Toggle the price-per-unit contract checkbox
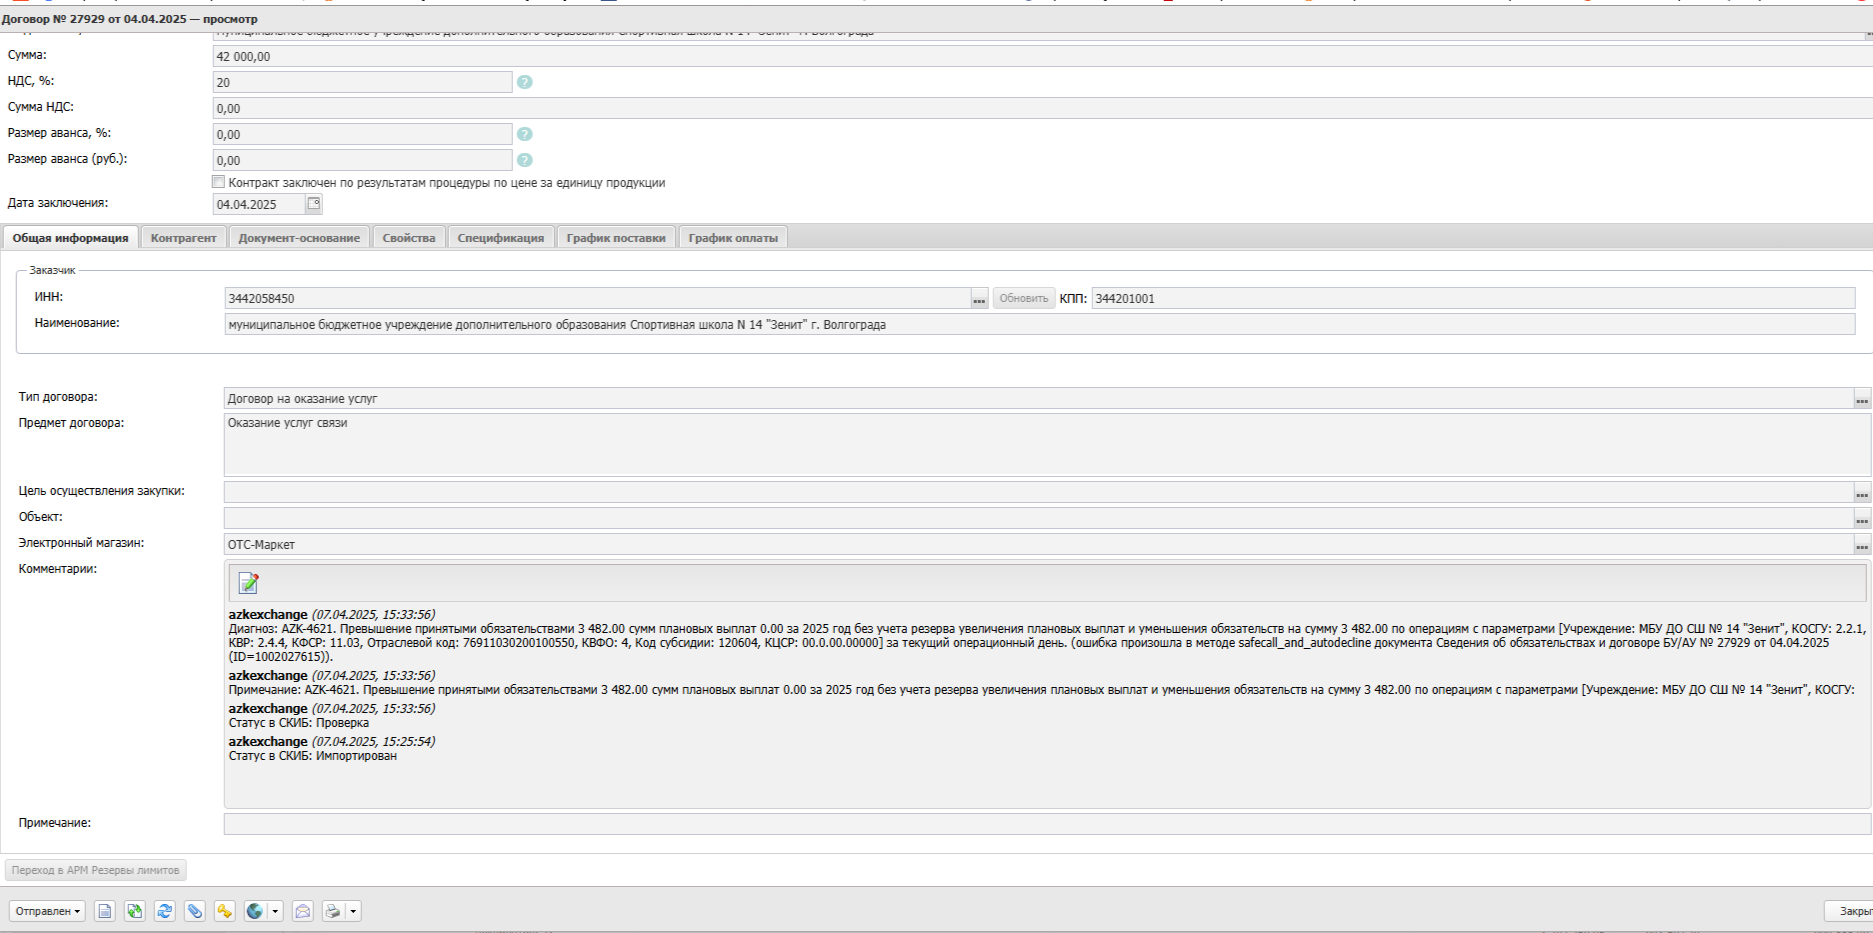This screenshot has width=1873, height=933. click(x=218, y=182)
